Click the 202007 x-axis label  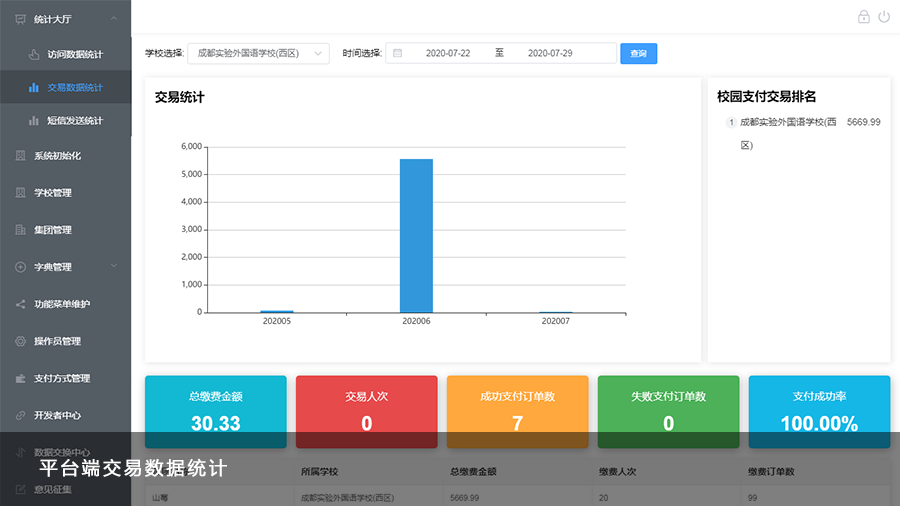[556, 321]
